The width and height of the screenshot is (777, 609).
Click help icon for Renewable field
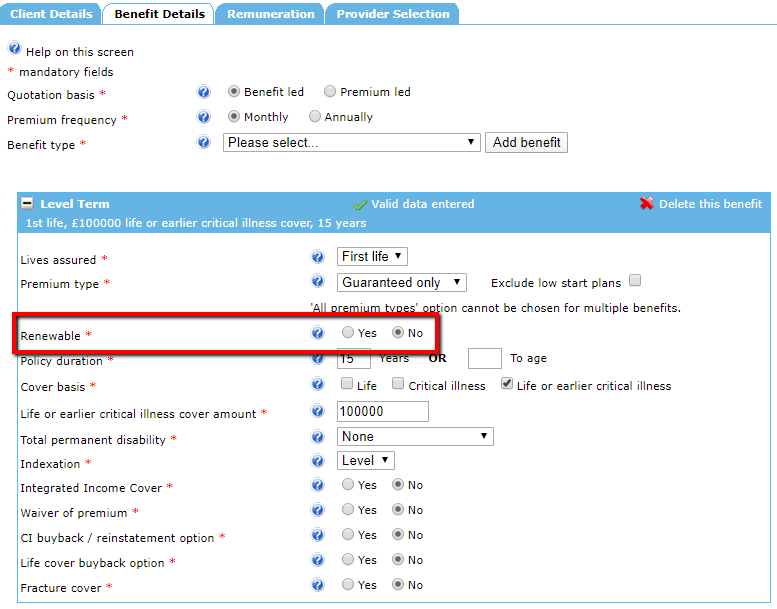[x=318, y=333]
